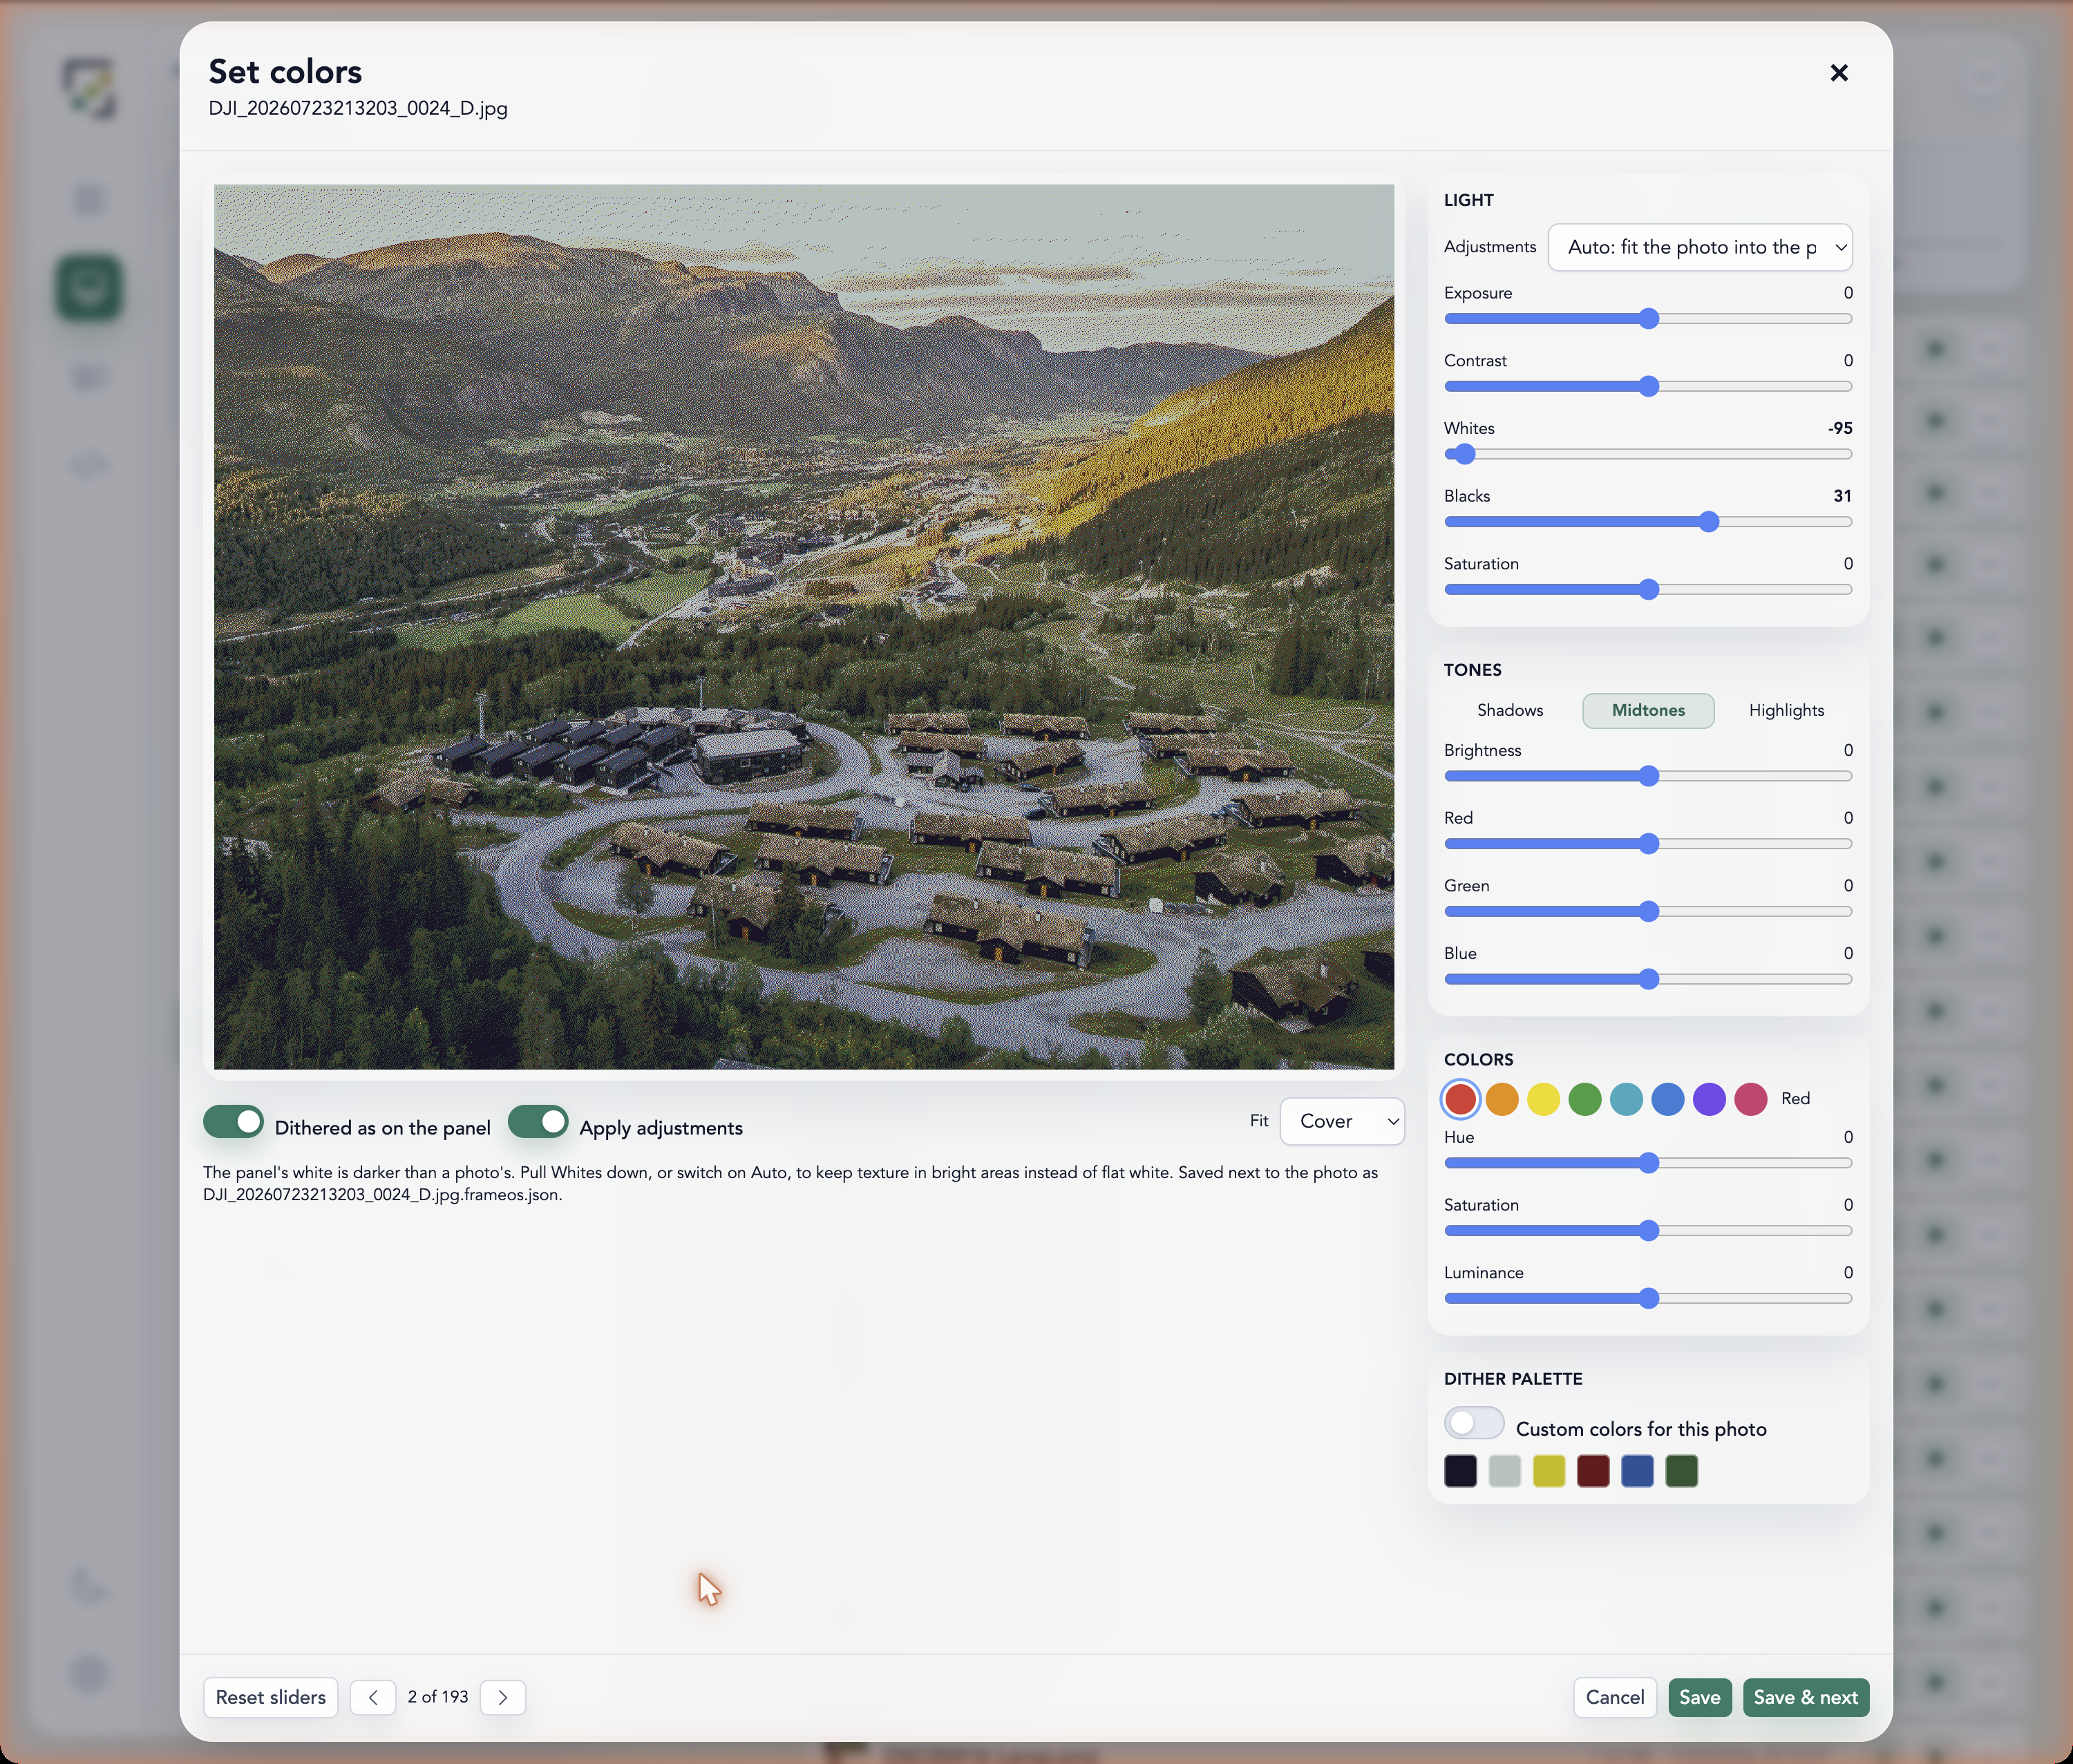Select the magenta color channel swatch

(1751, 1099)
